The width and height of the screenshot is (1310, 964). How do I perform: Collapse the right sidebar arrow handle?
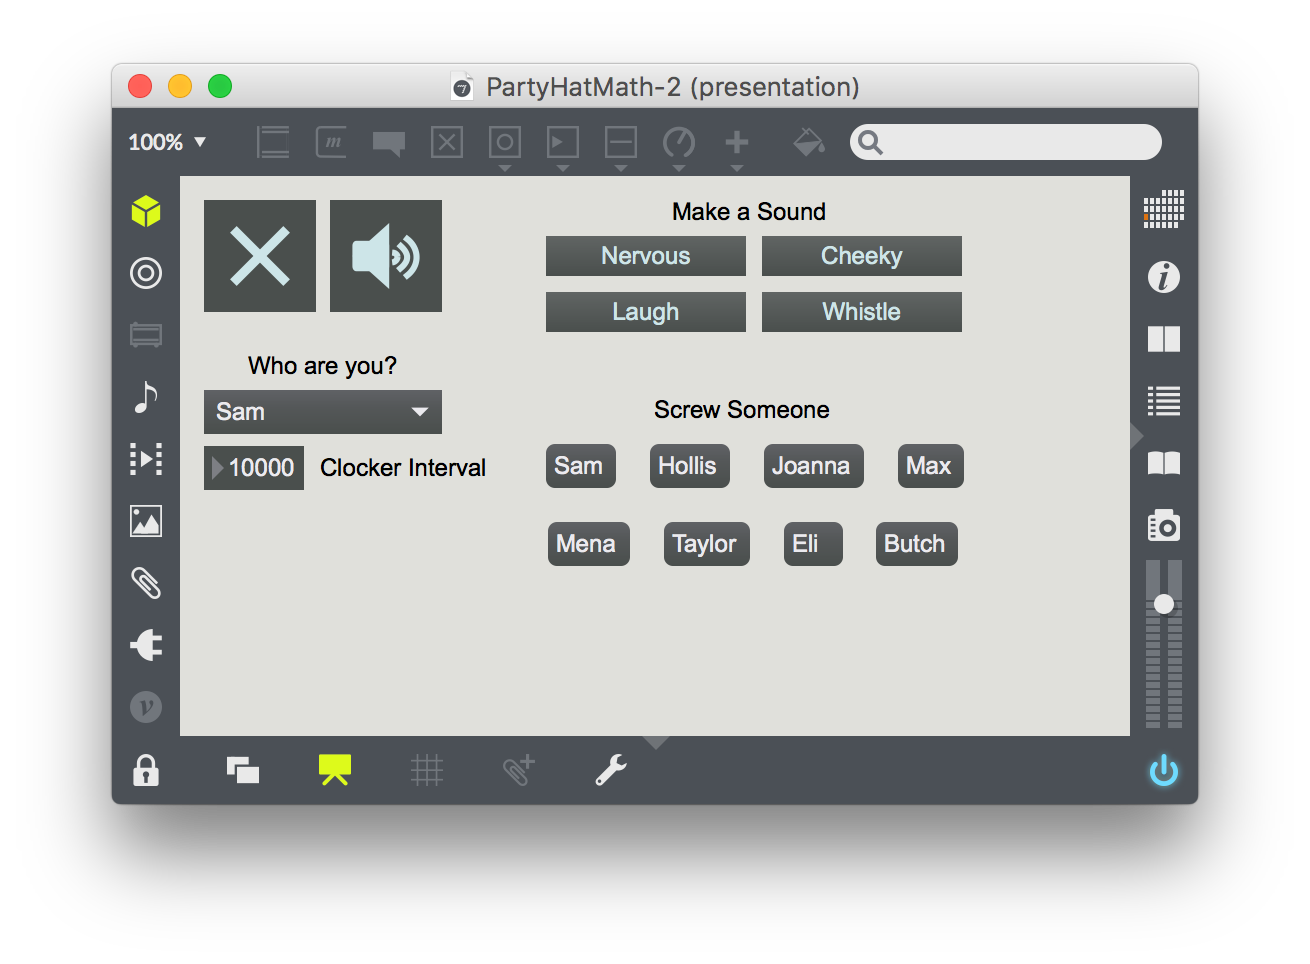click(x=1137, y=436)
